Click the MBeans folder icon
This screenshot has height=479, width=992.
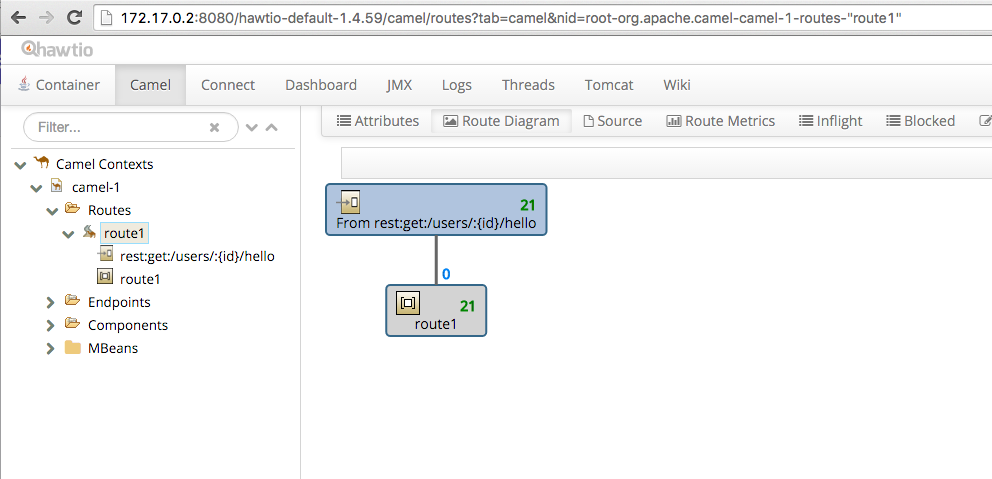pyautogui.click(x=73, y=347)
